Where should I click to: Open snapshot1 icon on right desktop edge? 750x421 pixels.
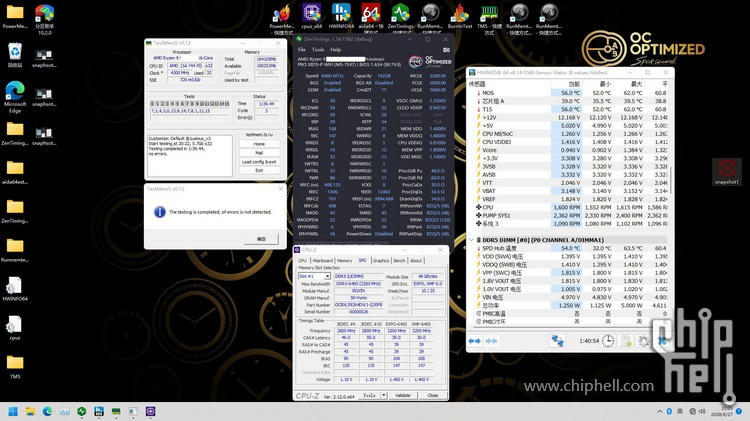coord(727,172)
